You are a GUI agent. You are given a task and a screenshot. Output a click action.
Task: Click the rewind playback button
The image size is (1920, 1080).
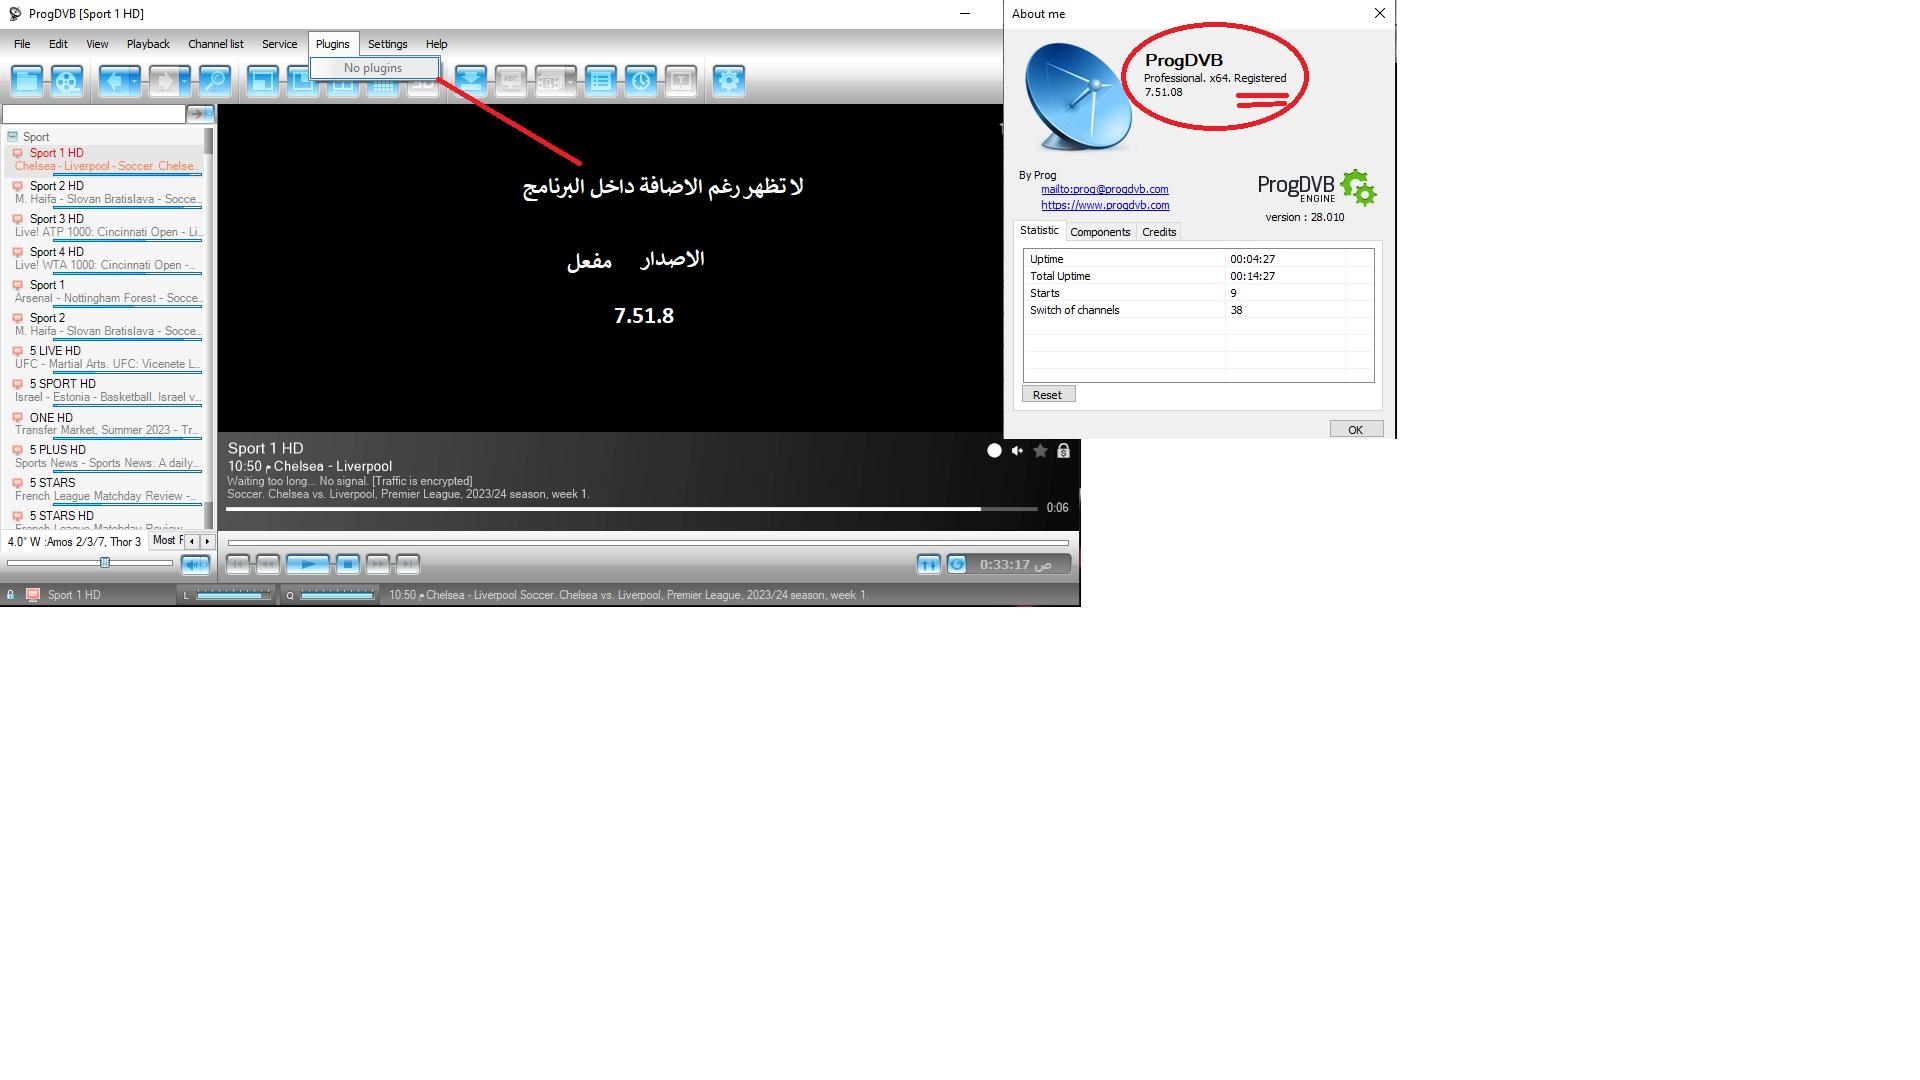[x=267, y=565]
